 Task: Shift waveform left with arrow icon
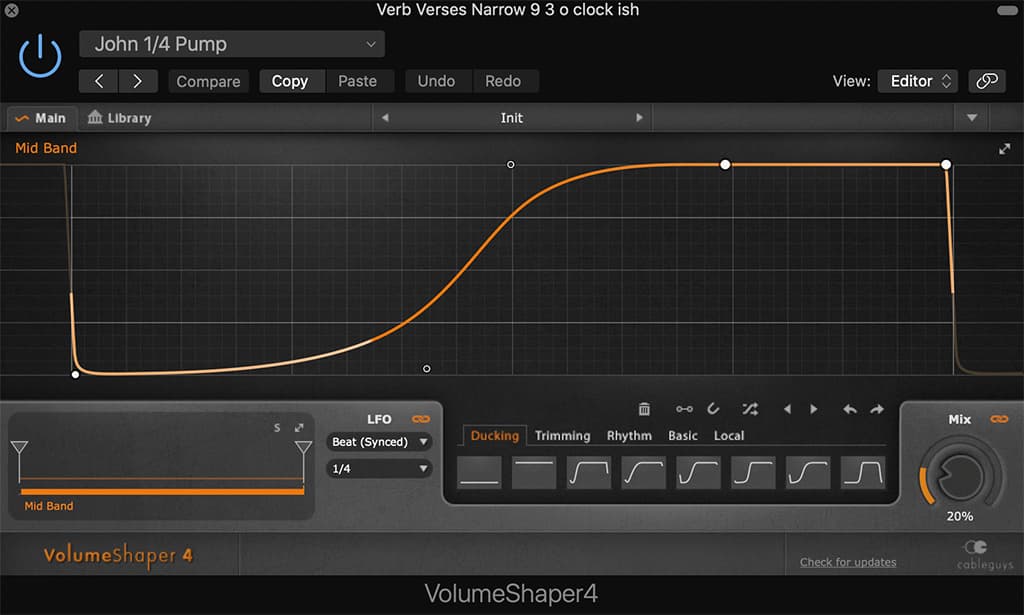(787, 409)
